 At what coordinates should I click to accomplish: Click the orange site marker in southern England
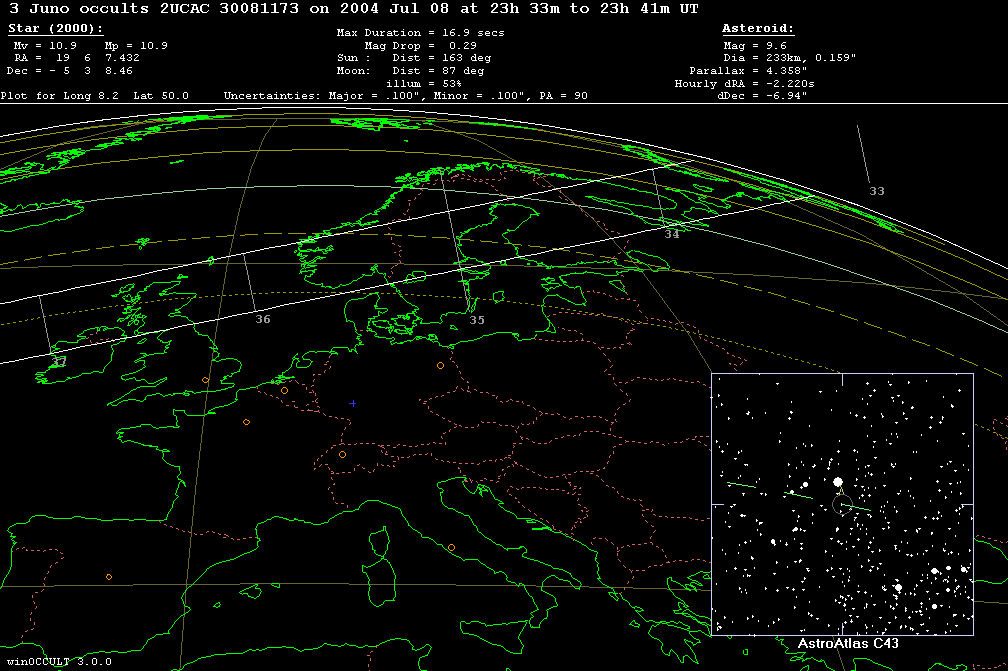[205, 380]
